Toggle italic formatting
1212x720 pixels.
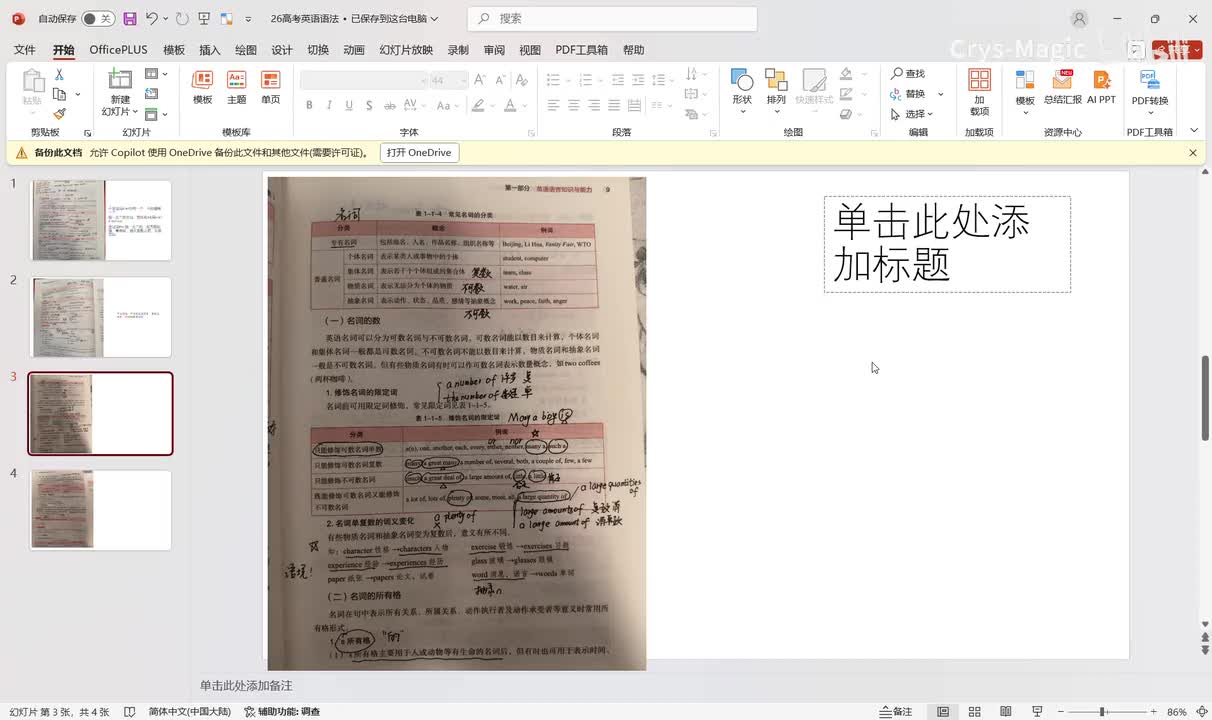329,105
